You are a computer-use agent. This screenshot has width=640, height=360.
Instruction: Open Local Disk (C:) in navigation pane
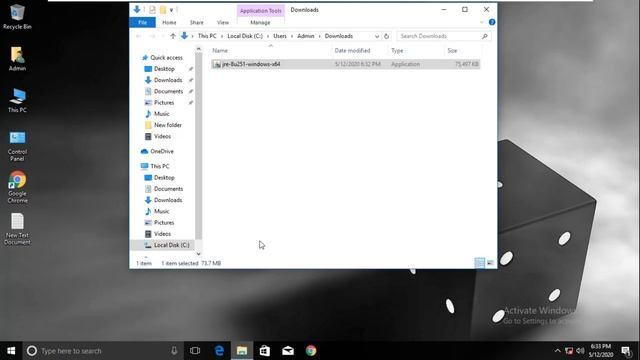171,245
